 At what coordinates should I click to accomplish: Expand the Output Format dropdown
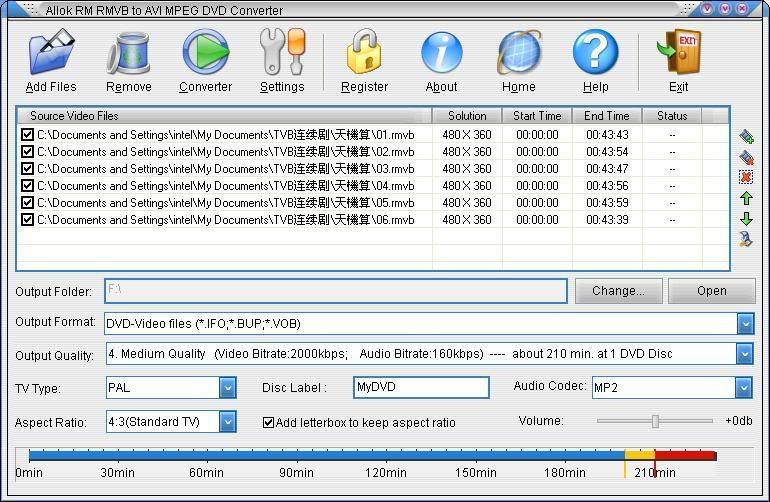745,323
